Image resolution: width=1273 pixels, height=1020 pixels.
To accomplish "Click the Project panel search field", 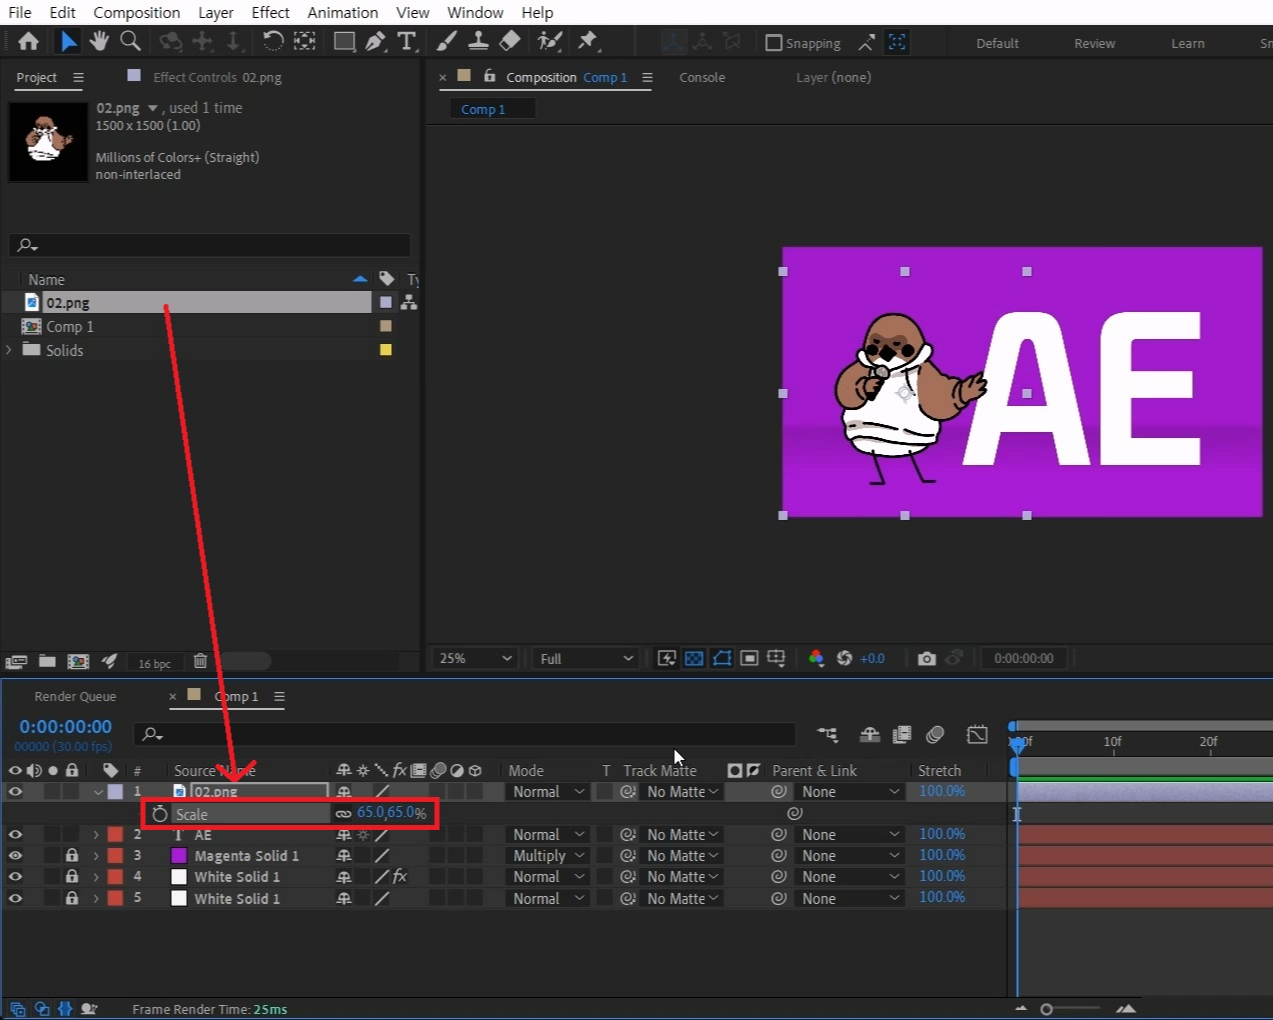I will [209, 245].
